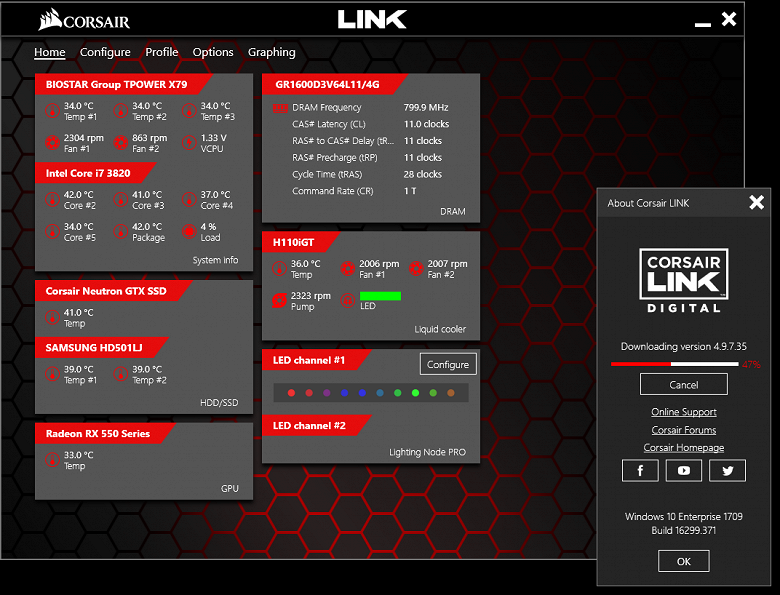The height and width of the screenshot is (595, 780).
Task: Click the Corsair Neutron GTX SSD Temp icon
Action: 53,317
